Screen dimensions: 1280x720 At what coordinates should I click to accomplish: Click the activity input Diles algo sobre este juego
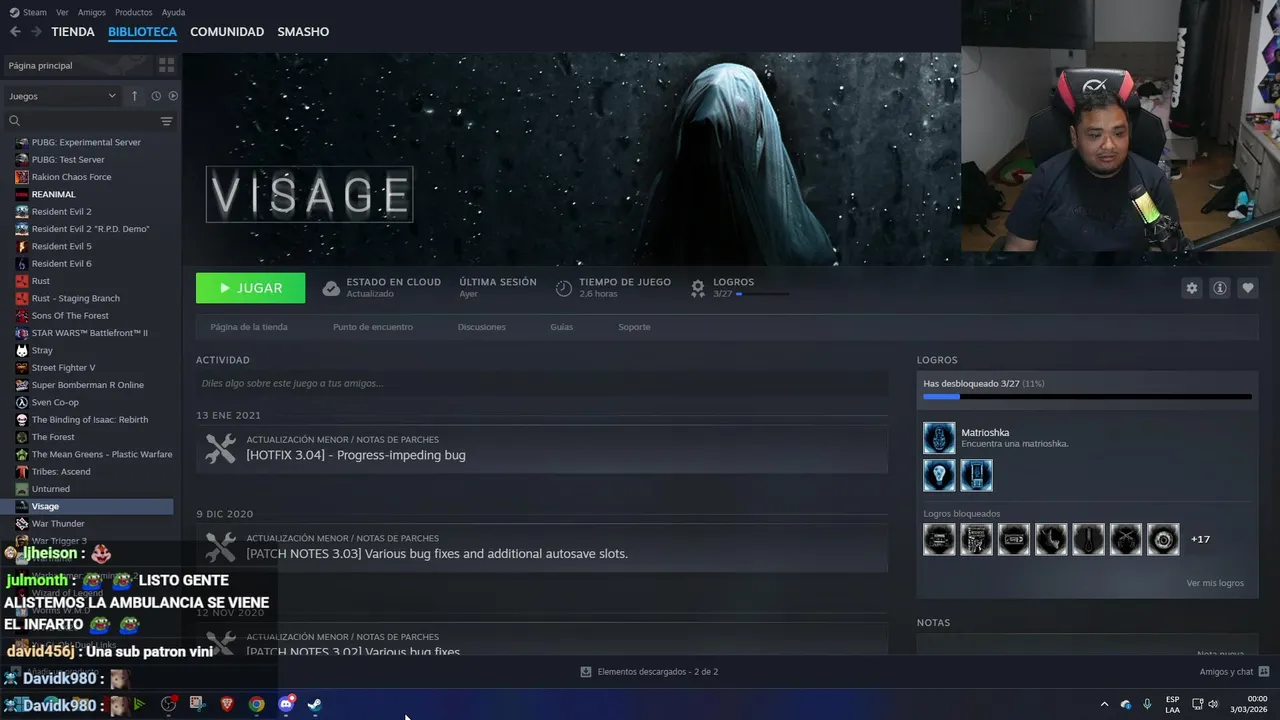(x=542, y=383)
